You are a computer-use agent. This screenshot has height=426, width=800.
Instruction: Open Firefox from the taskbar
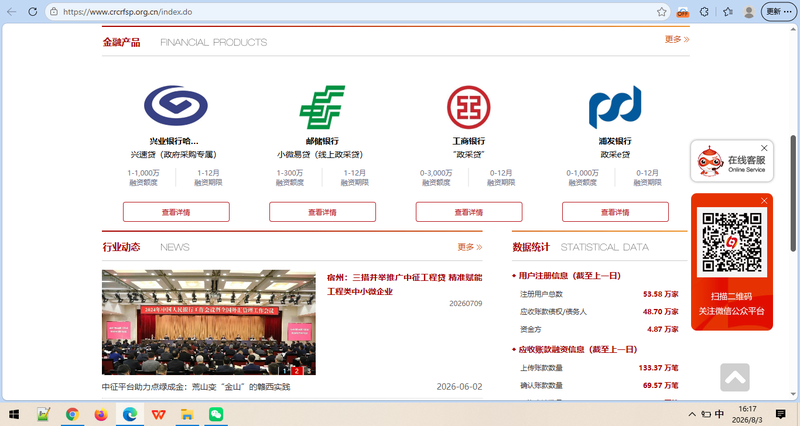pos(101,414)
